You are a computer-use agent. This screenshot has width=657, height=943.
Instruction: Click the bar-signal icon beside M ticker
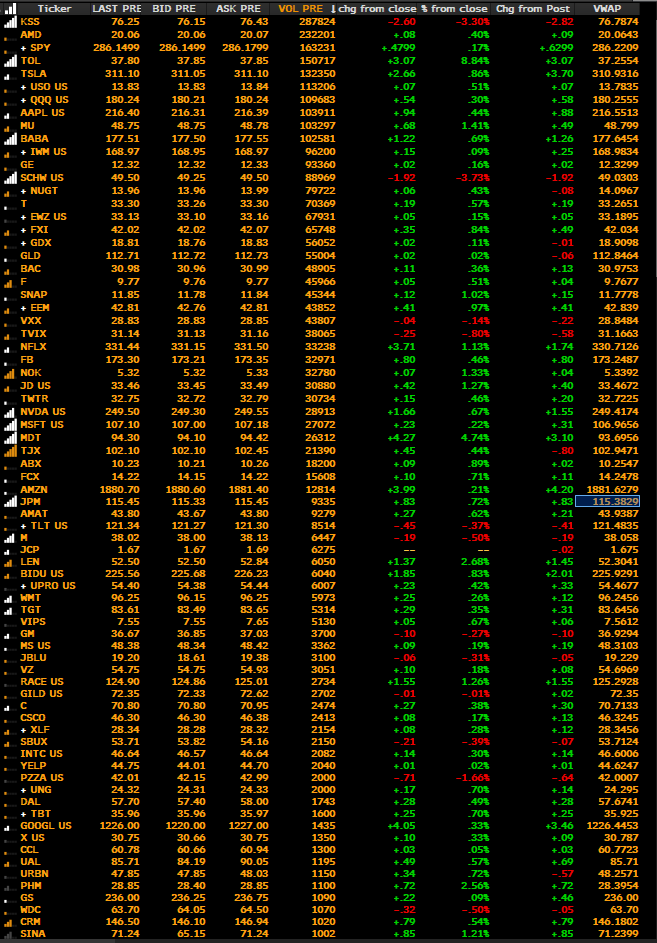coord(10,538)
